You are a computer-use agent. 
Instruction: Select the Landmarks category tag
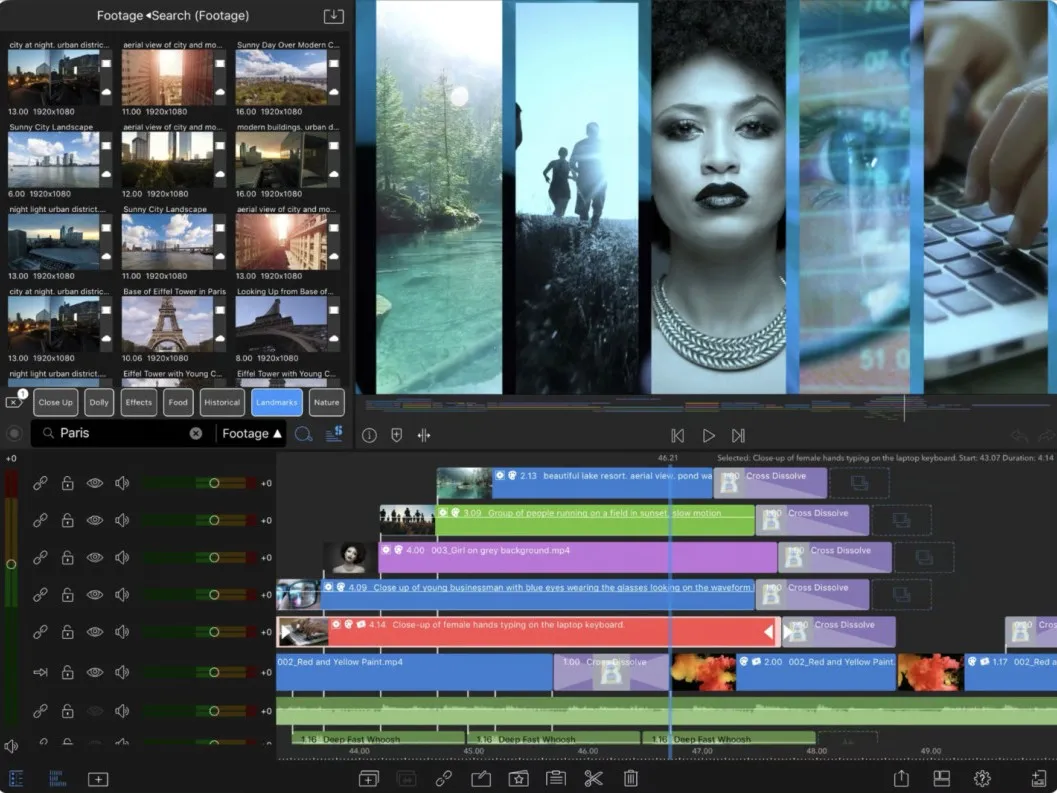[x=276, y=402]
